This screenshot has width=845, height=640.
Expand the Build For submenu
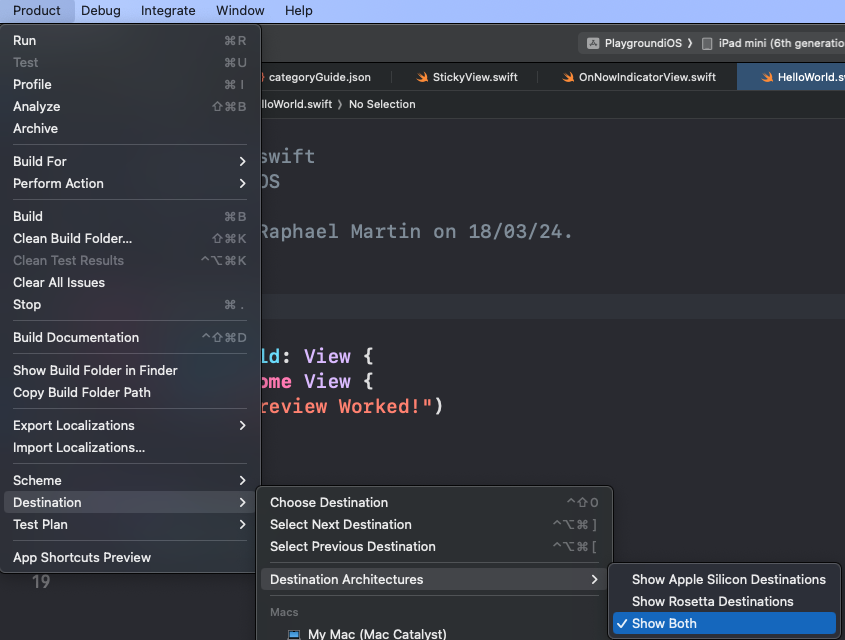click(130, 161)
